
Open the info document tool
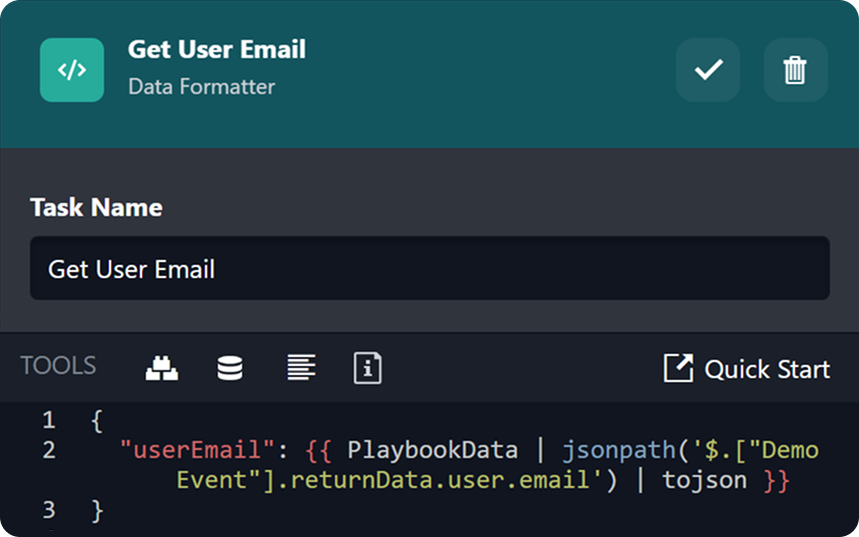click(368, 368)
